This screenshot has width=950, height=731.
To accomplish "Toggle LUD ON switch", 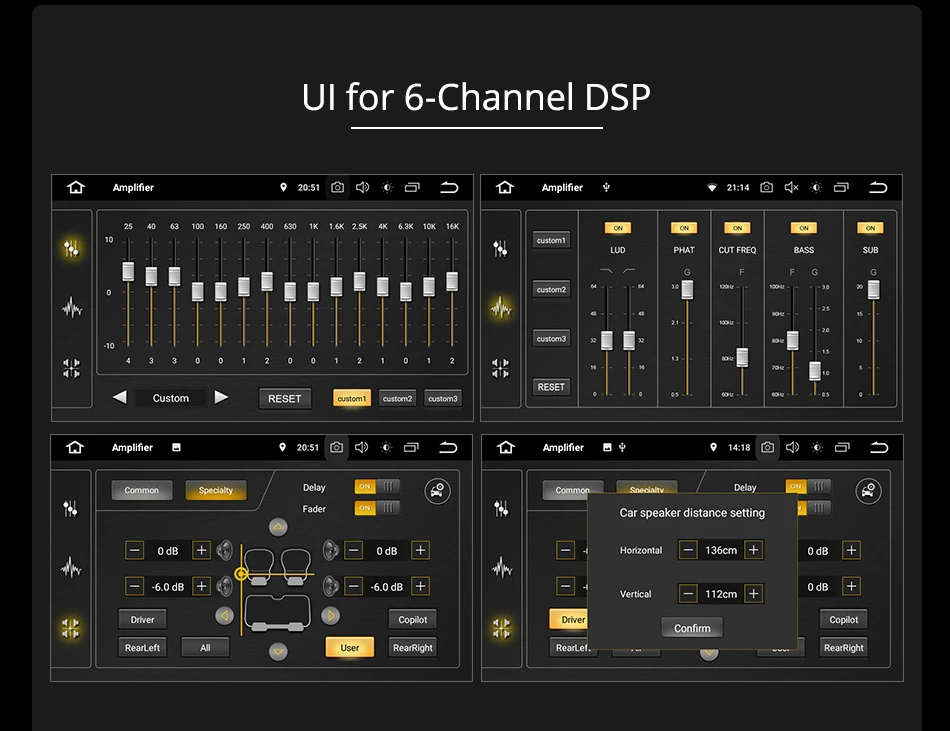I will (x=618, y=228).
